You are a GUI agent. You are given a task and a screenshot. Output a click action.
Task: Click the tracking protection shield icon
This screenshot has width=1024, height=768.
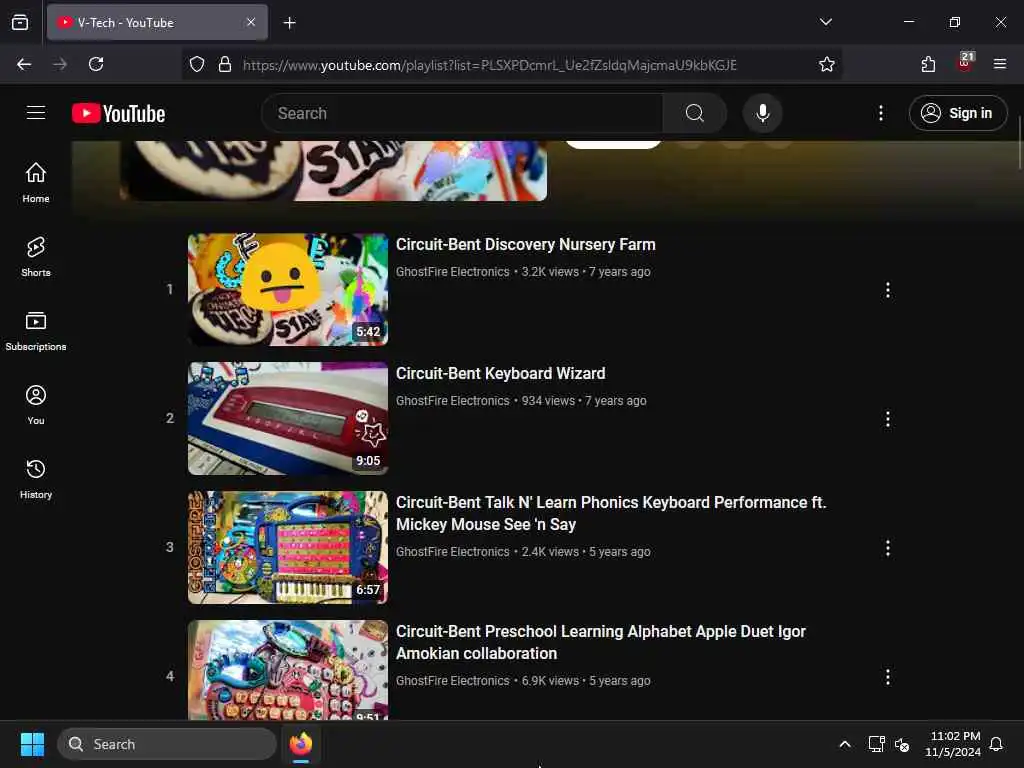197,64
